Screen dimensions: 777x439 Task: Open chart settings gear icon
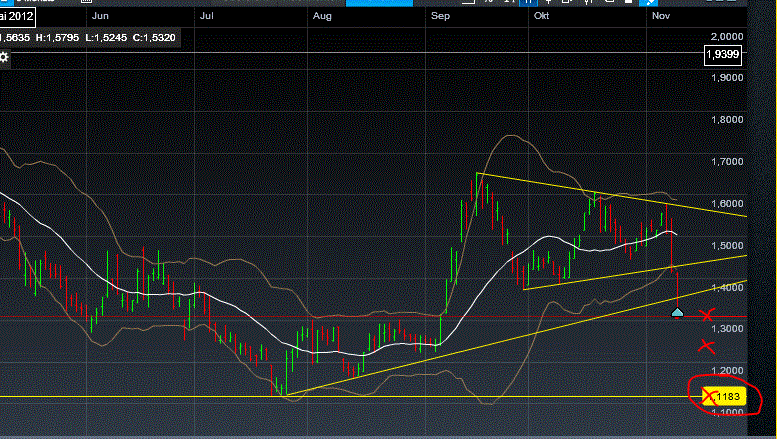click(x=4, y=57)
